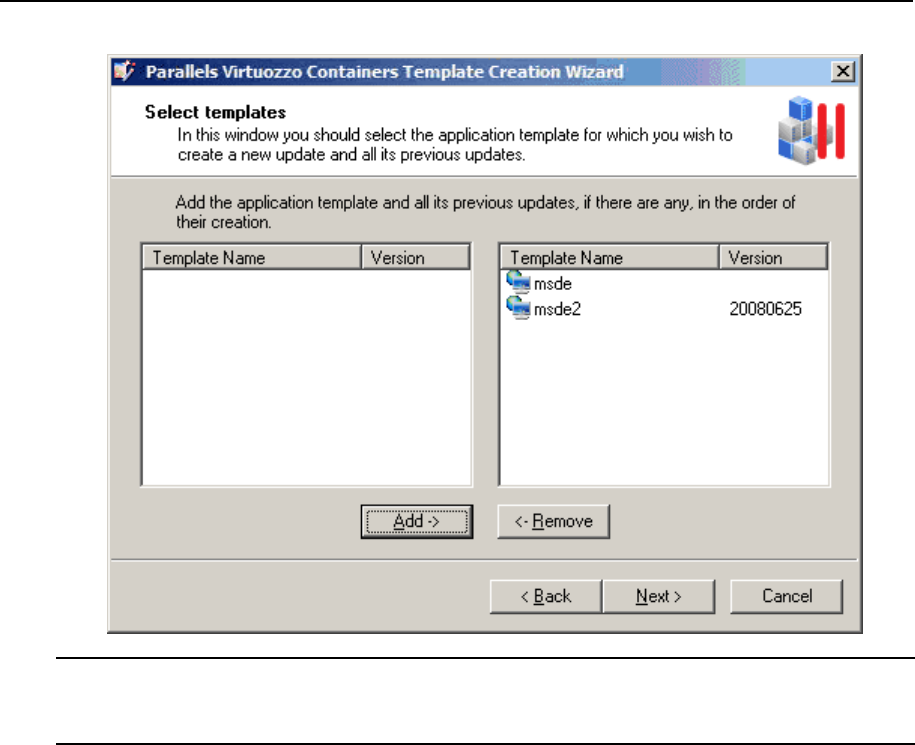Cancel the wizard

click(x=787, y=596)
